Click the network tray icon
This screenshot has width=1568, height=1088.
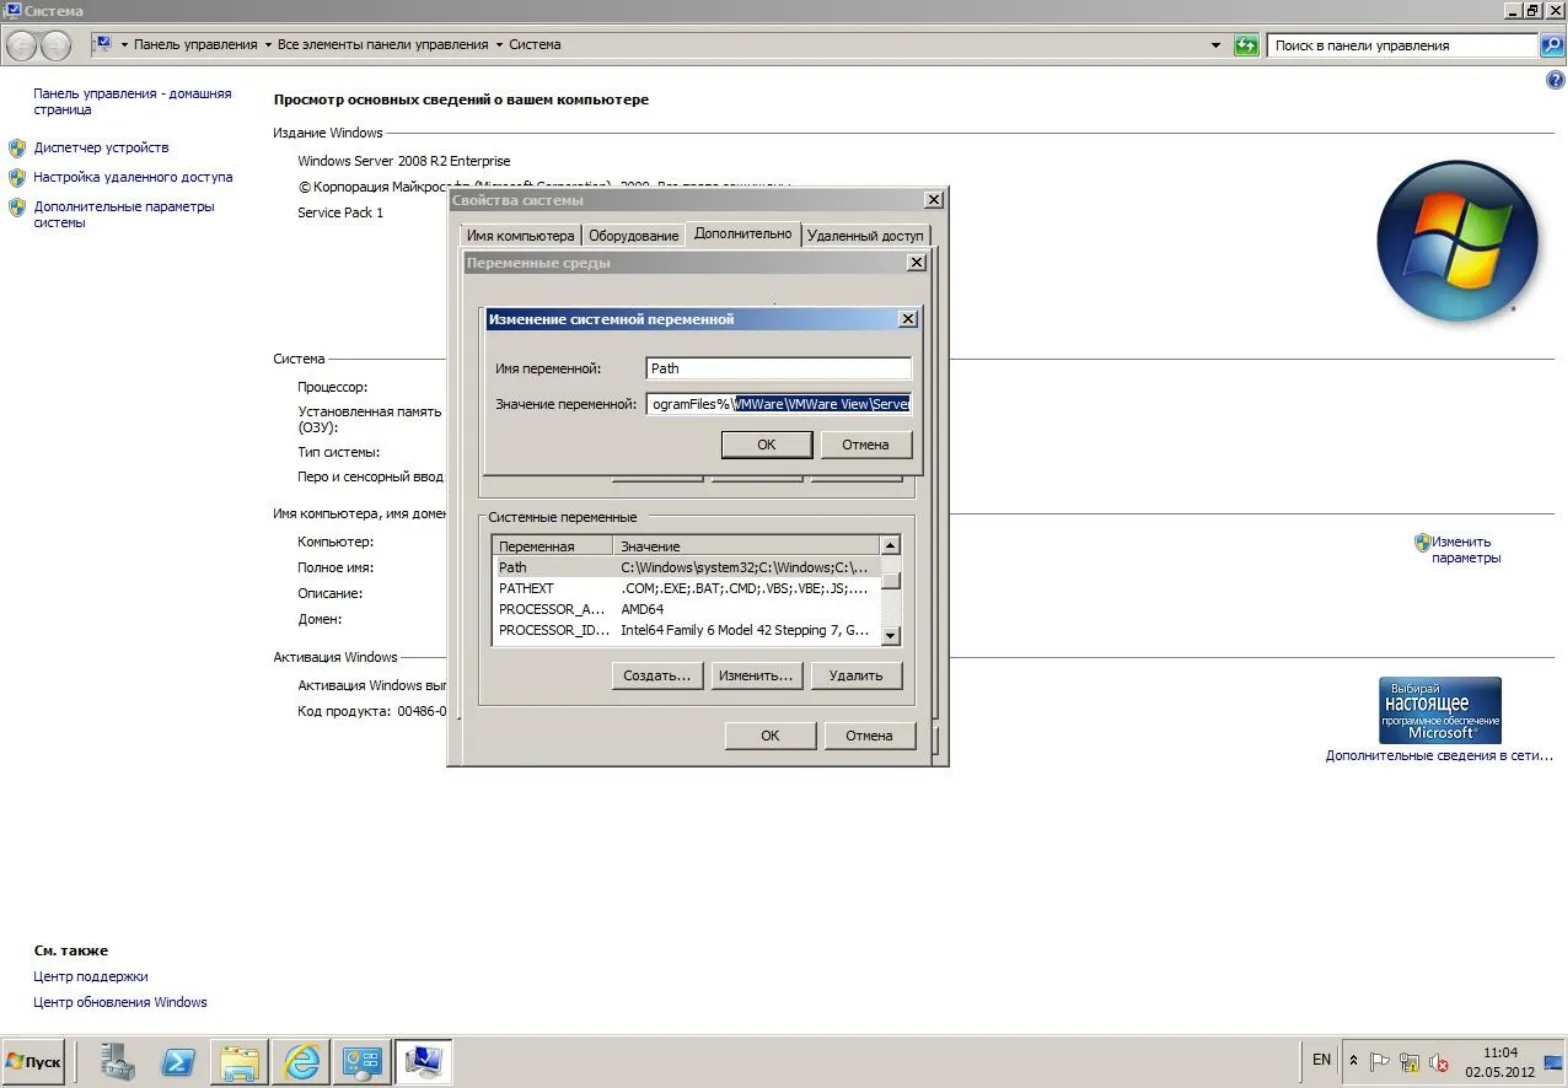tap(1410, 1062)
